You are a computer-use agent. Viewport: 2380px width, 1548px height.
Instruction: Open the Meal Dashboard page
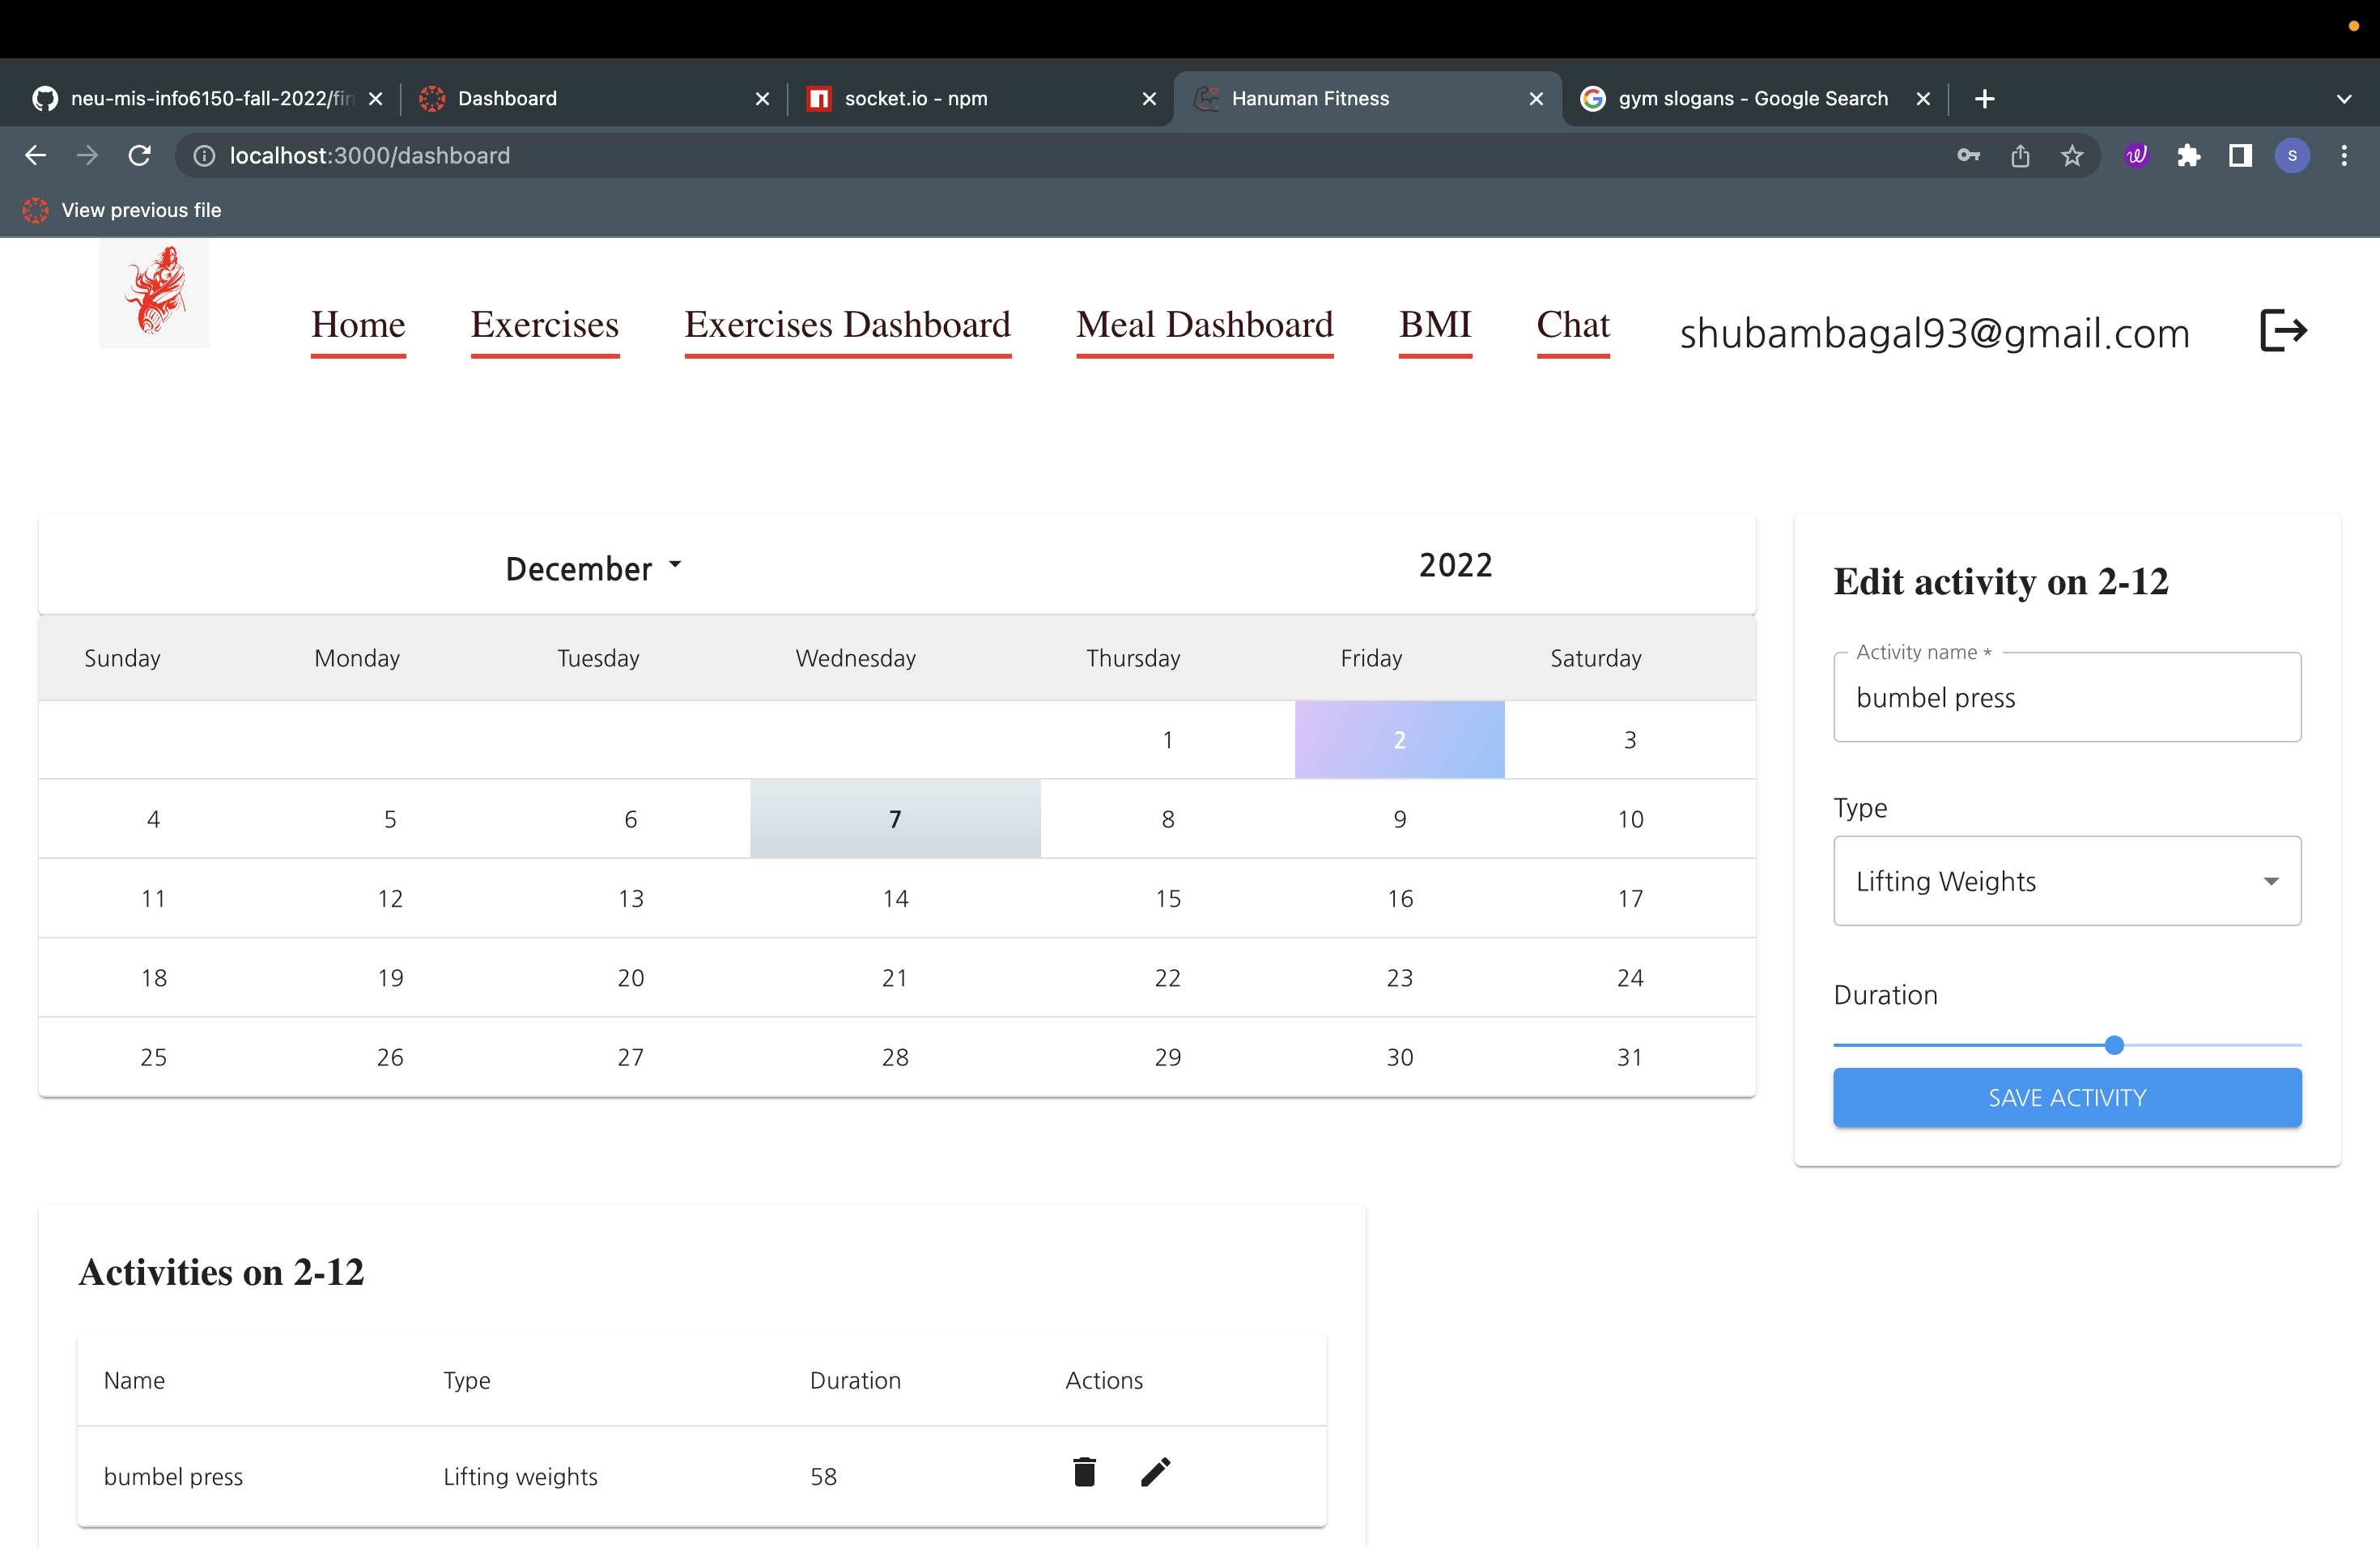pyautogui.click(x=1204, y=325)
